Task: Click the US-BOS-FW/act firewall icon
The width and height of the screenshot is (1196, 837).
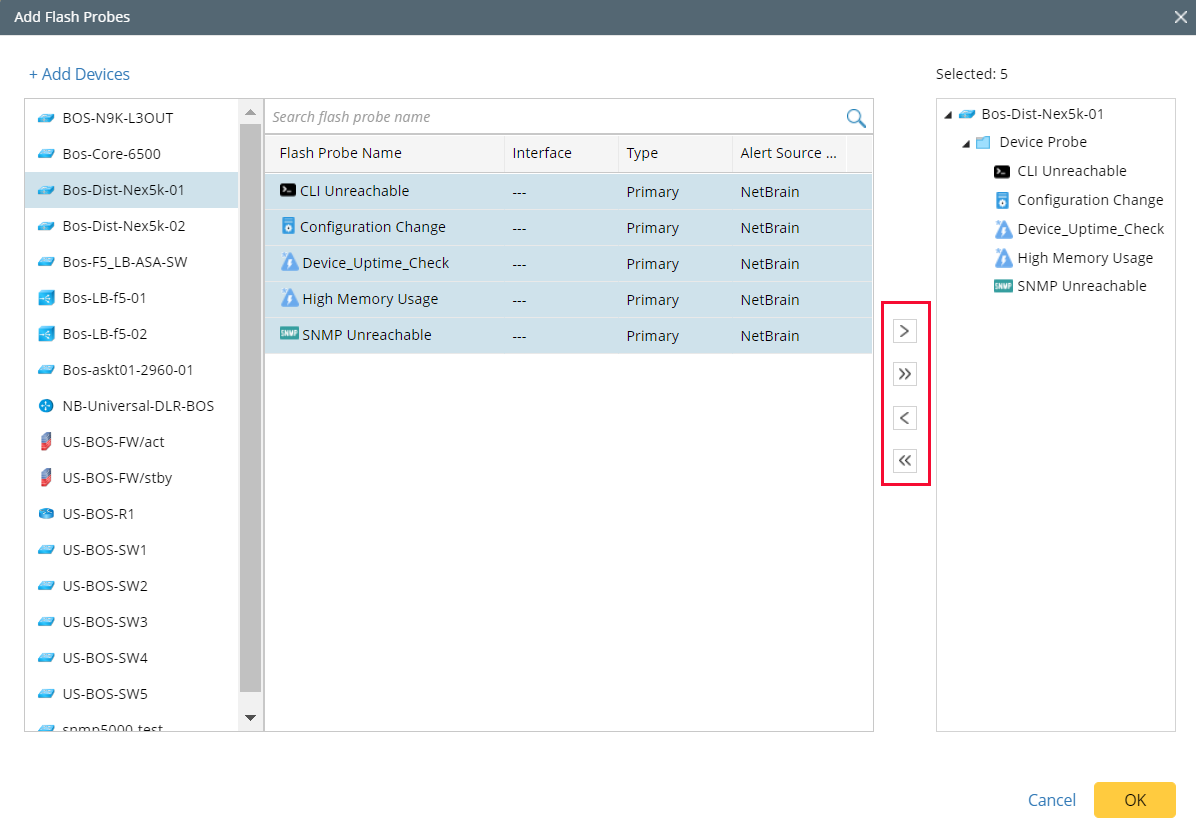Action: [46, 441]
